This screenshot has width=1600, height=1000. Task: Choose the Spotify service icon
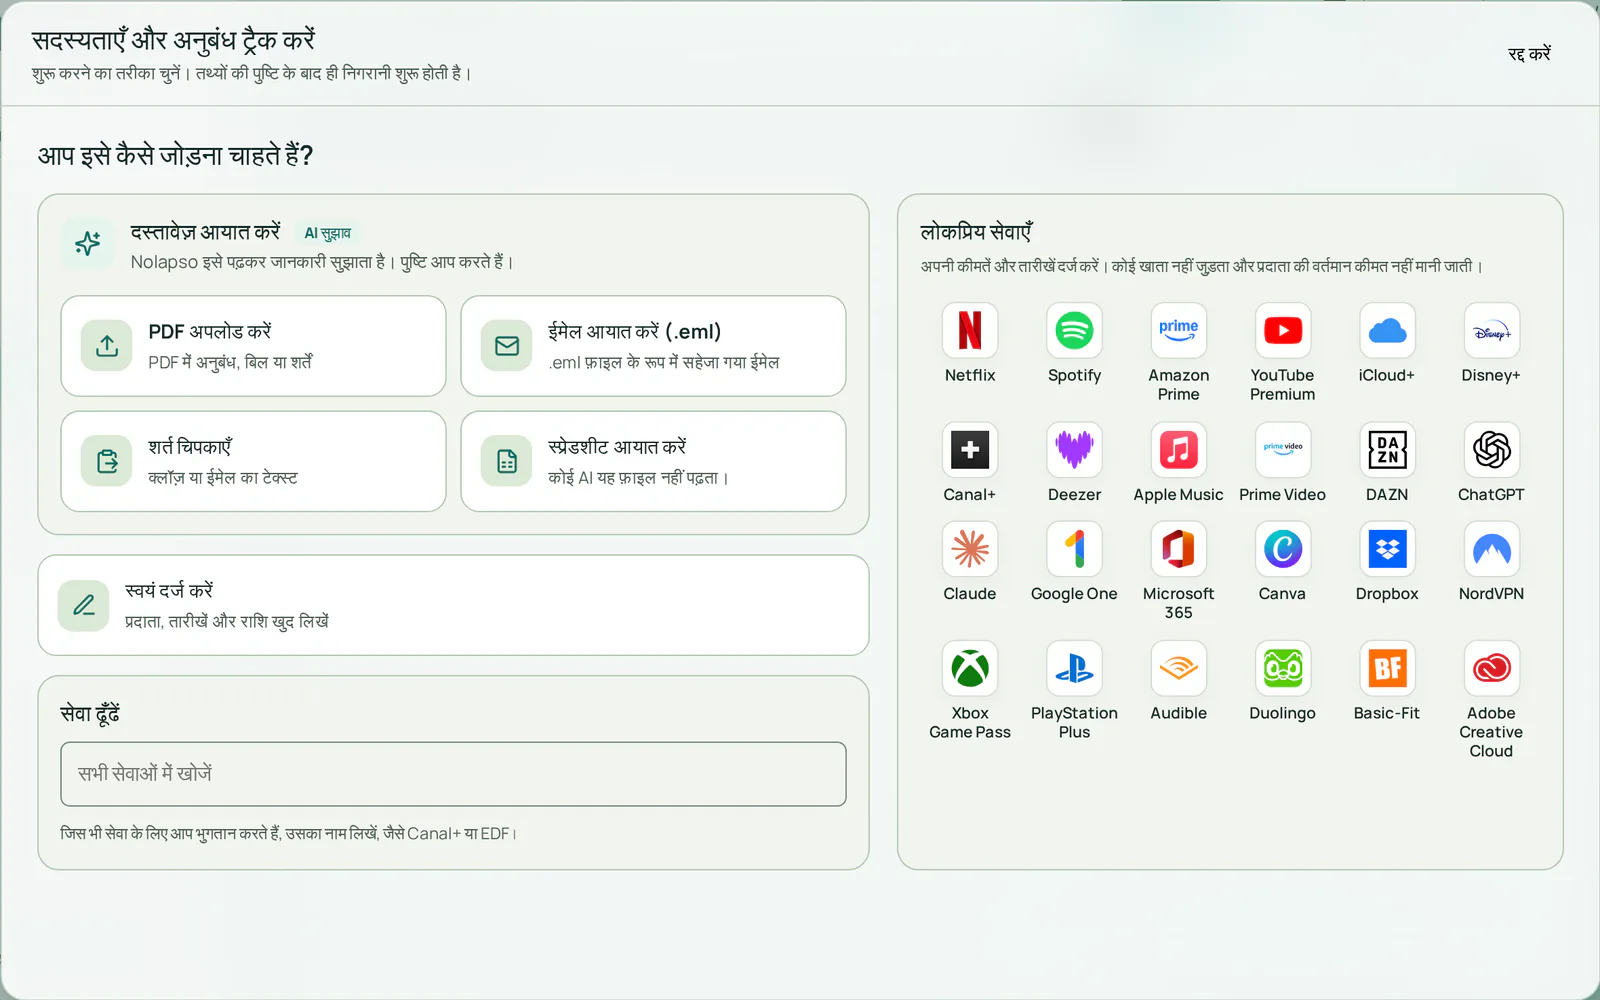(x=1074, y=330)
